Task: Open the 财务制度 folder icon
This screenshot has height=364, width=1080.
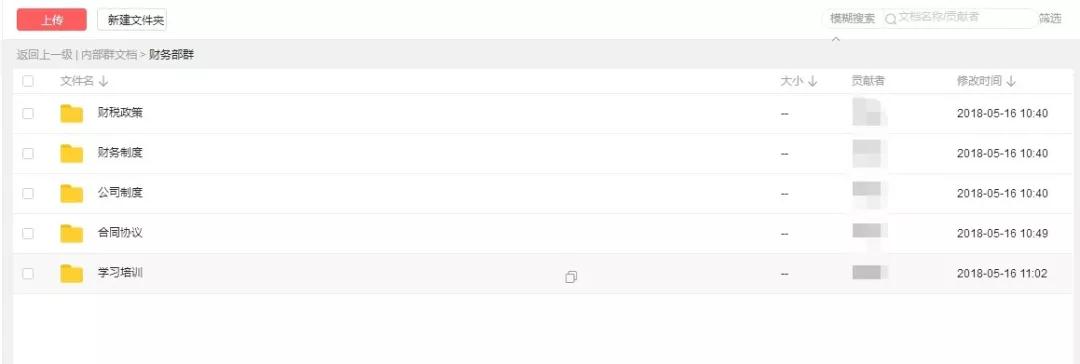Action: (72, 153)
